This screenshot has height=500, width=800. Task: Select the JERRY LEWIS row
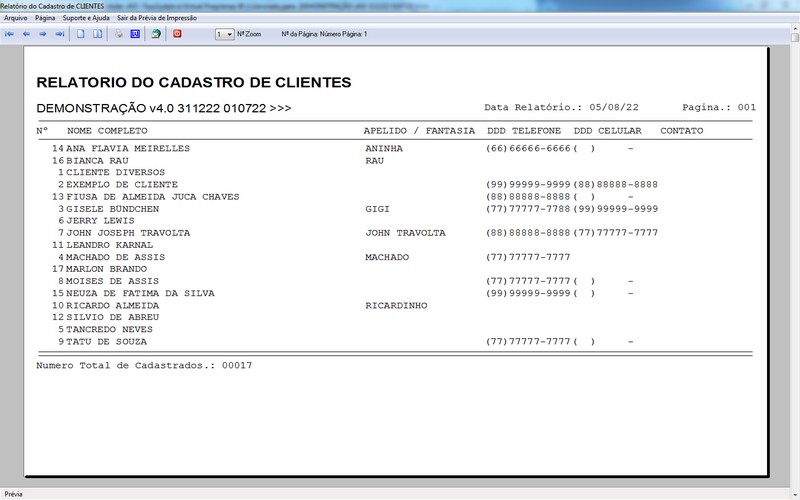[101, 221]
